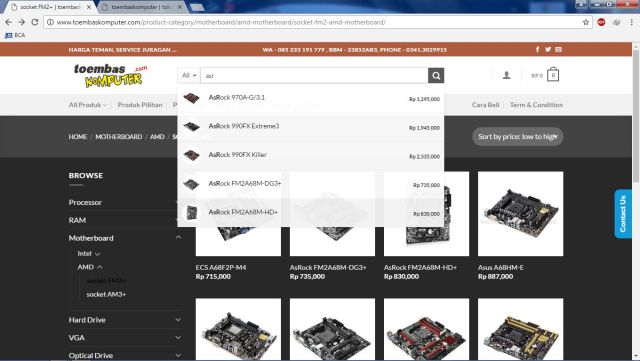
Task: Go to AMD breadcrumb
Action: click(157, 137)
